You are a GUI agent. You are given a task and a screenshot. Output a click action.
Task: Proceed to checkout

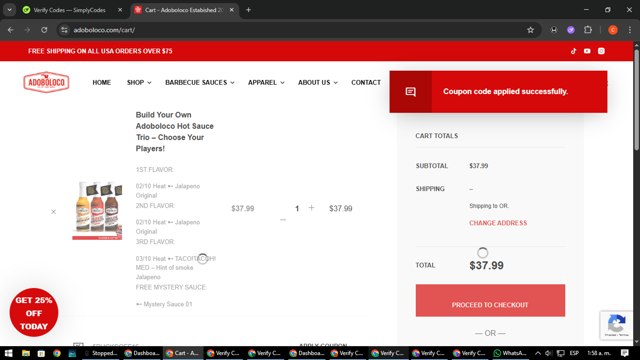click(490, 300)
